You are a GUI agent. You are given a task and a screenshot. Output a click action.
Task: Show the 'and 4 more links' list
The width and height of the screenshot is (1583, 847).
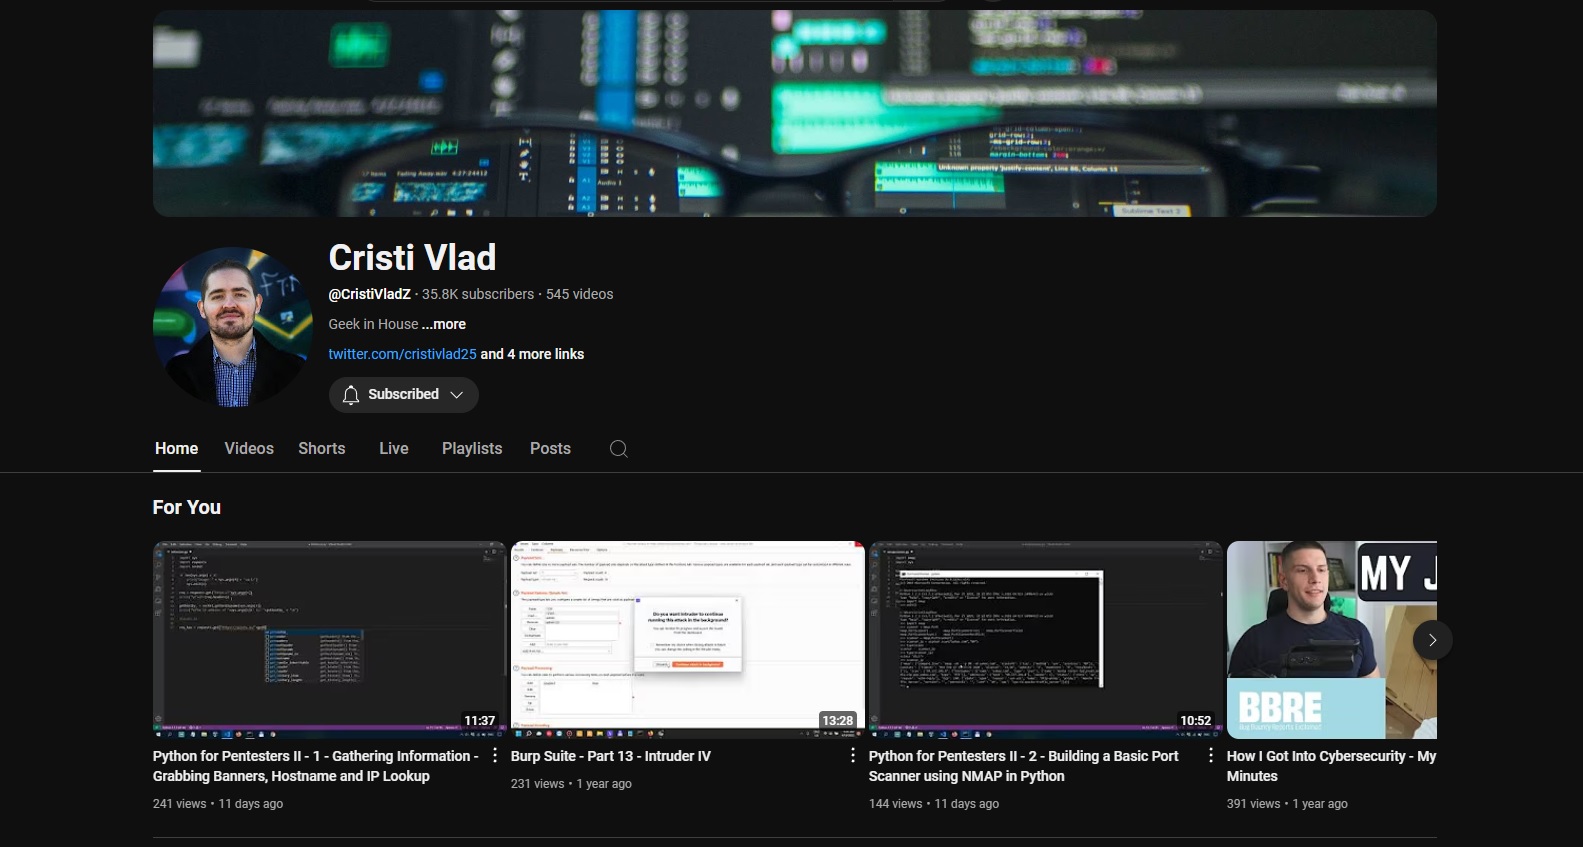[532, 354]
